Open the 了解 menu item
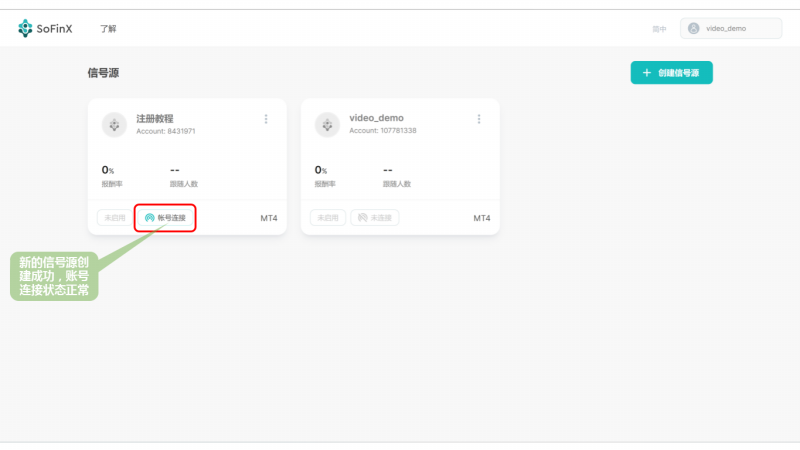This screenshot has height=450, width=800. 108,29
